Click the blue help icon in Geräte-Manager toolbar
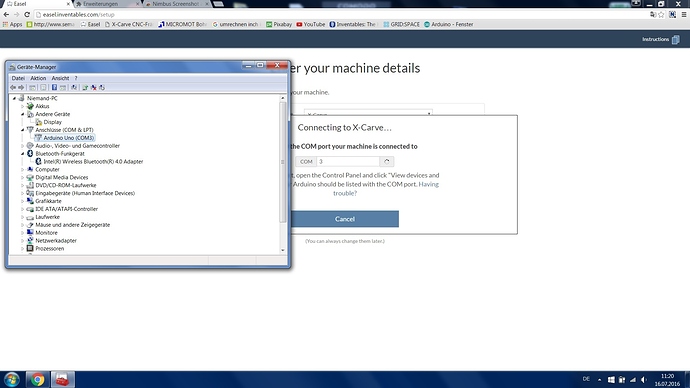This screenshot has width=690, height=388. (54, 88)
